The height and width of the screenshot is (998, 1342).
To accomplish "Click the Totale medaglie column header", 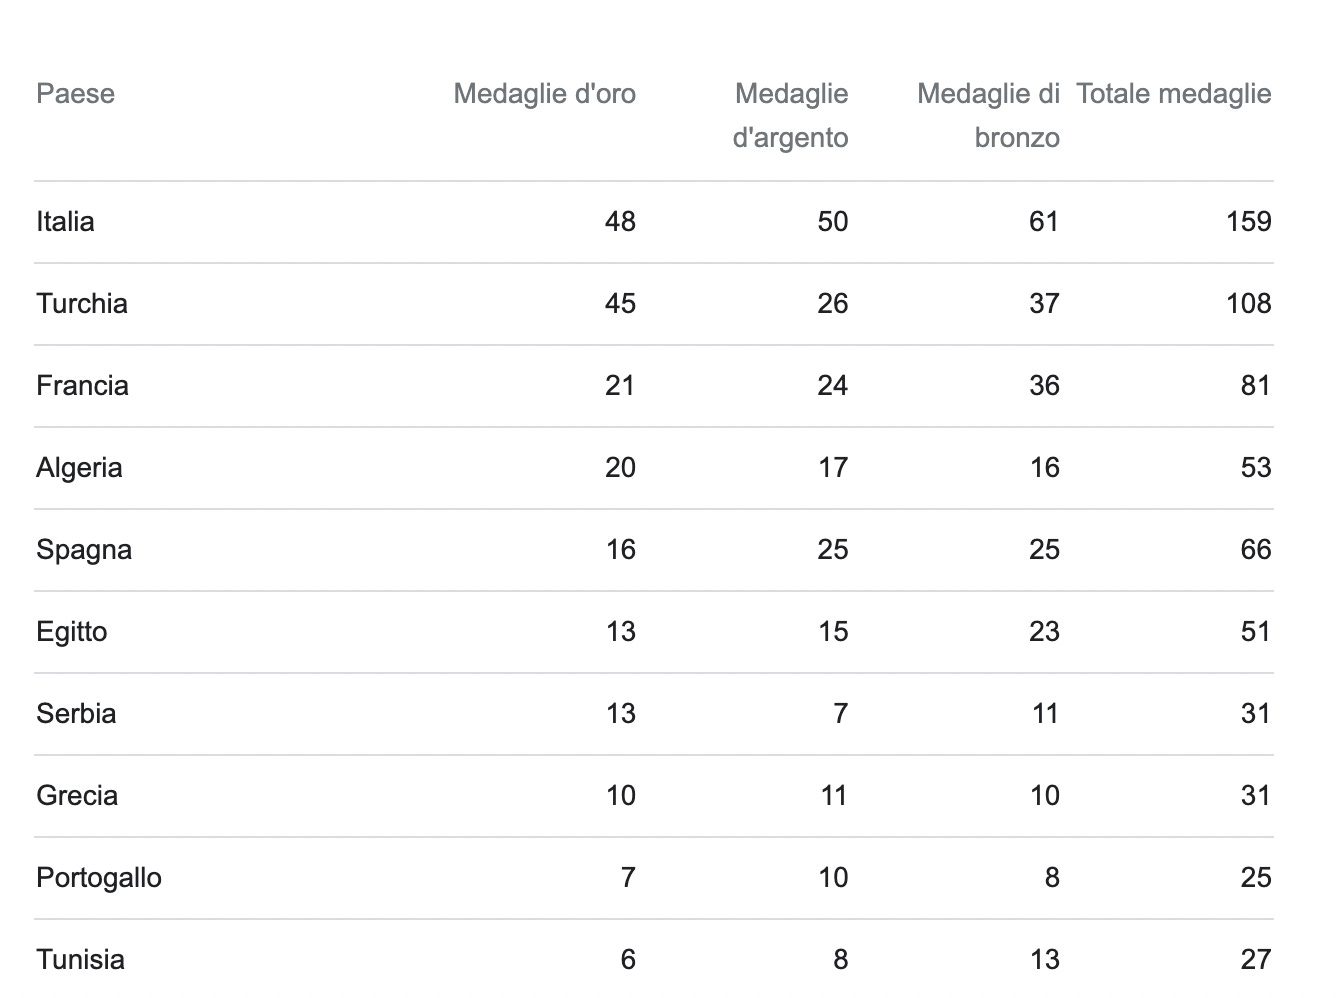I will [x=1174, y=94].
